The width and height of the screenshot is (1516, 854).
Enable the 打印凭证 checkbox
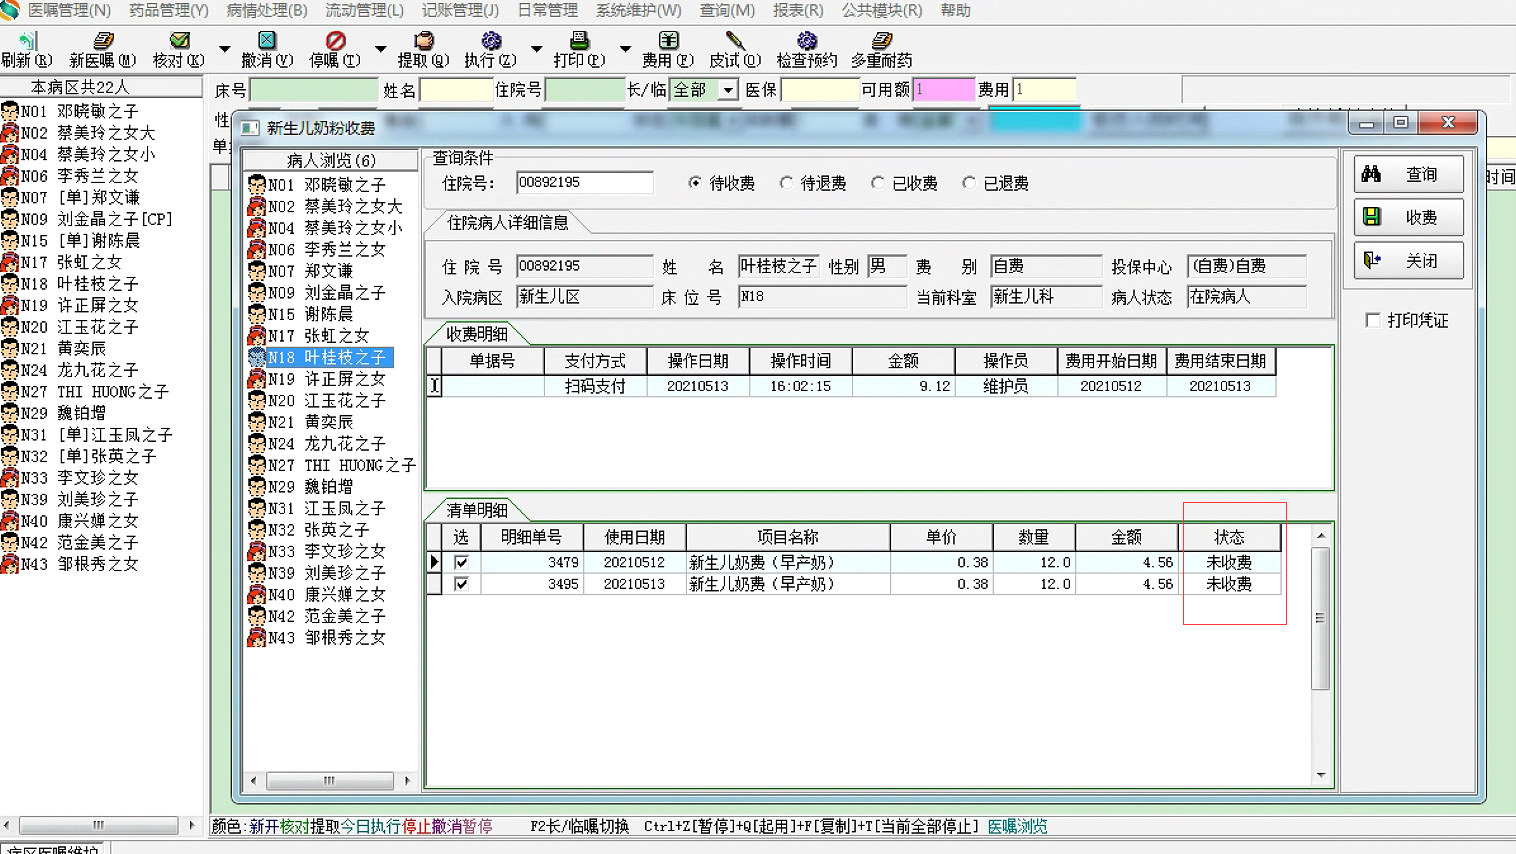pos(1373,320)
